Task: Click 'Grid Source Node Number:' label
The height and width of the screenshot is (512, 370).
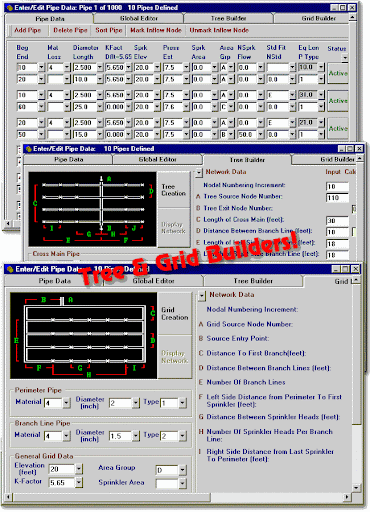Action: coord(250,324)
